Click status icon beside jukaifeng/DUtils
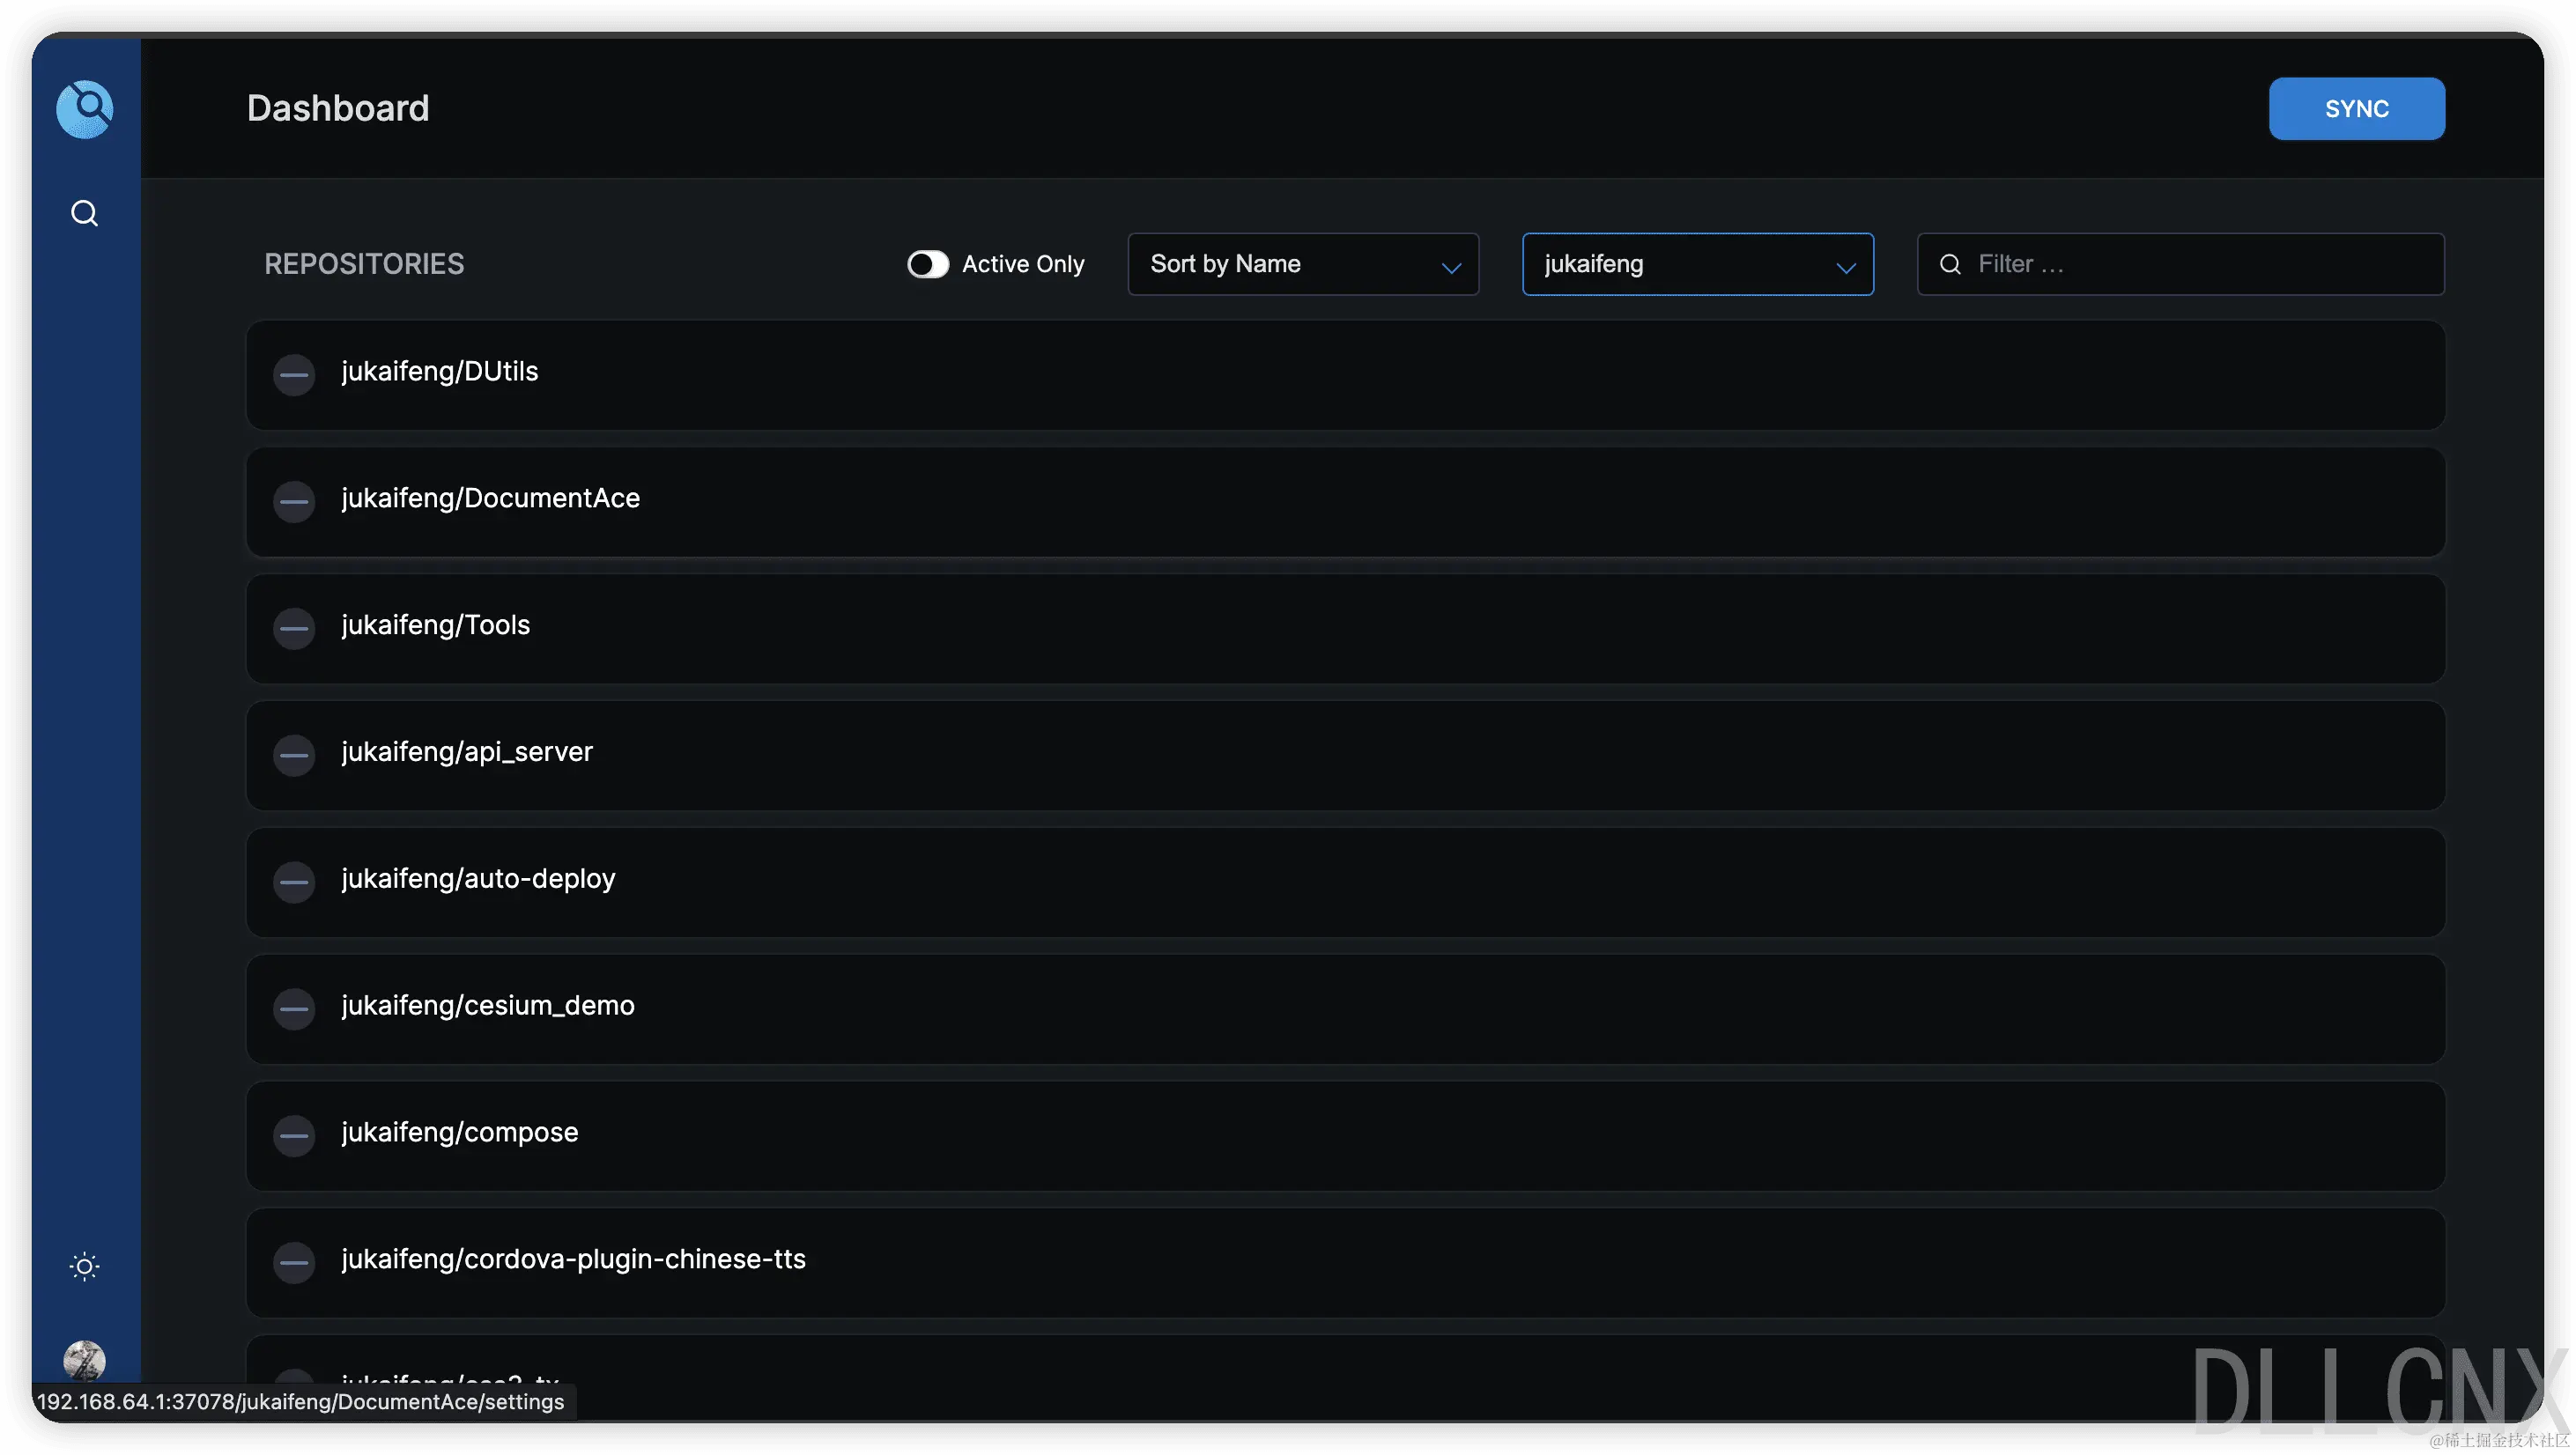This screenshot has height=1455, width=2576. (294, 375)
